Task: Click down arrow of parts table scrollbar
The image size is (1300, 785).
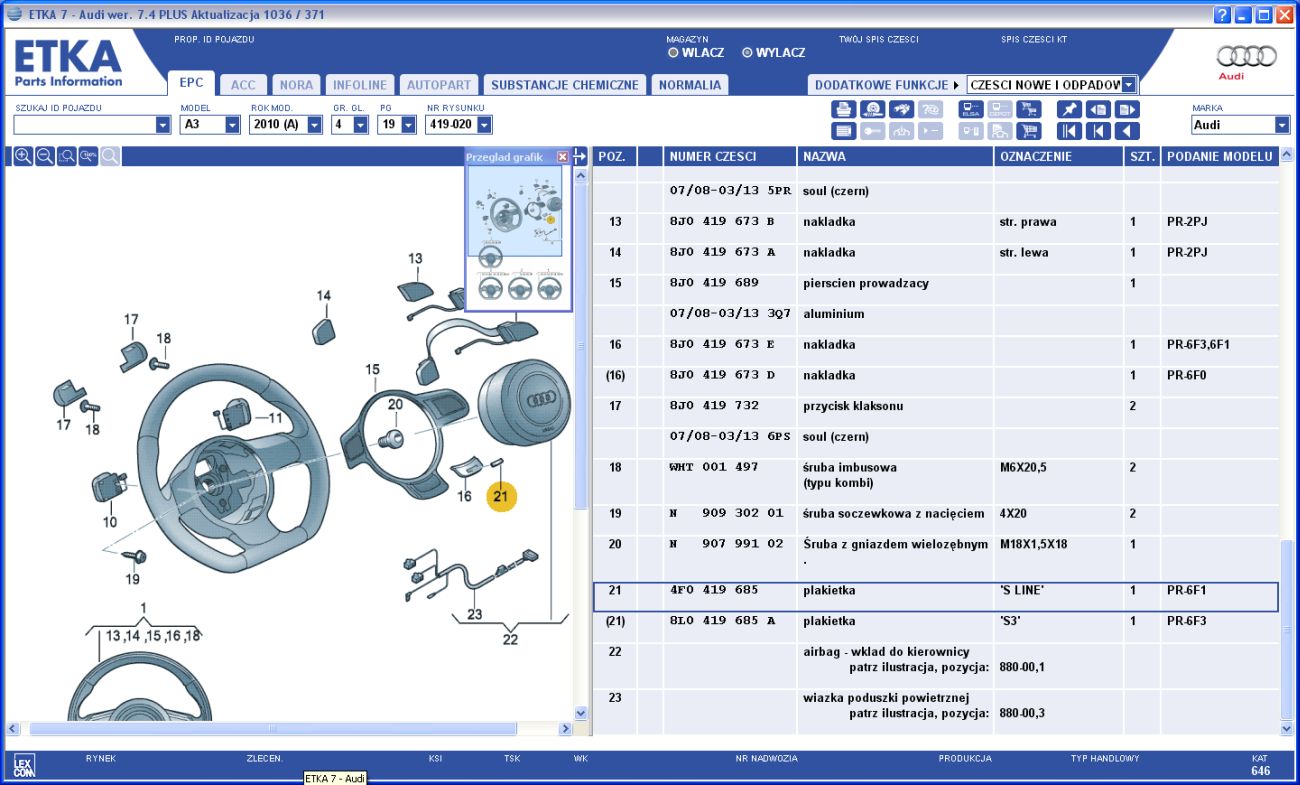Action: point(1287,729)
